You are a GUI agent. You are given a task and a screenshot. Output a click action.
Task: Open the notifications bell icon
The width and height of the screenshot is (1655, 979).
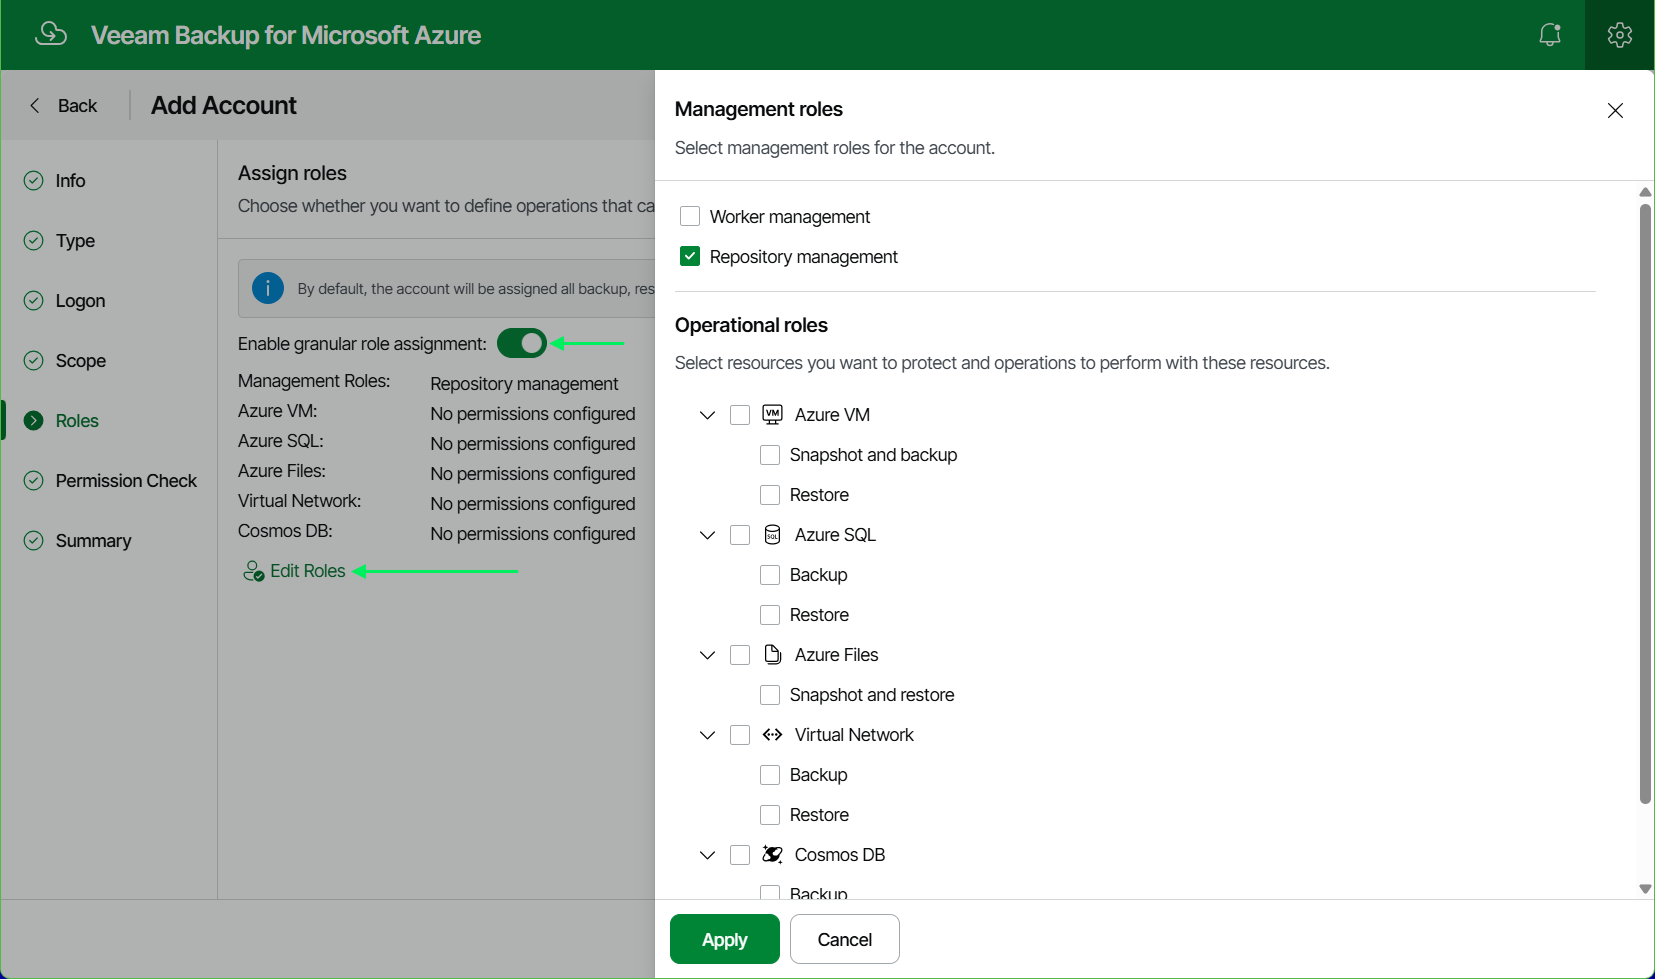coord(1550,35)
